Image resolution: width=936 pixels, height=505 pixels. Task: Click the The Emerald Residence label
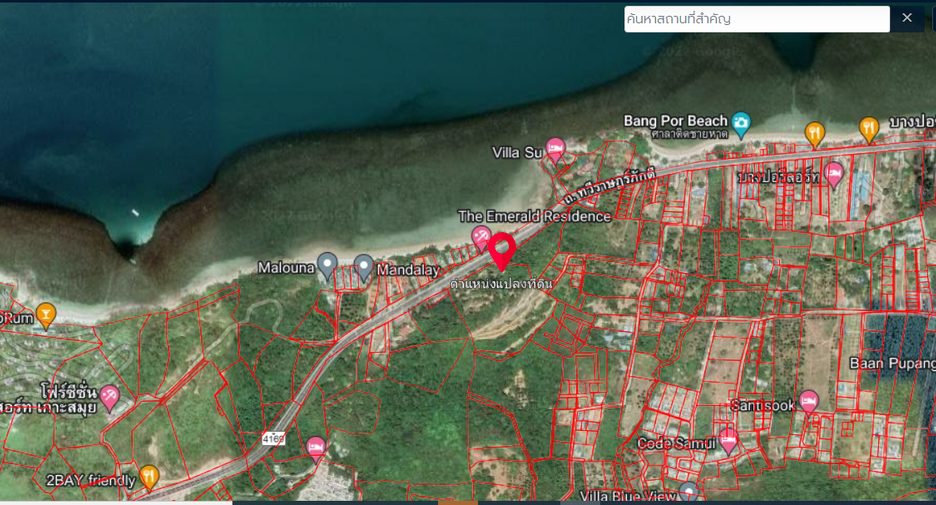pos(534,216)
